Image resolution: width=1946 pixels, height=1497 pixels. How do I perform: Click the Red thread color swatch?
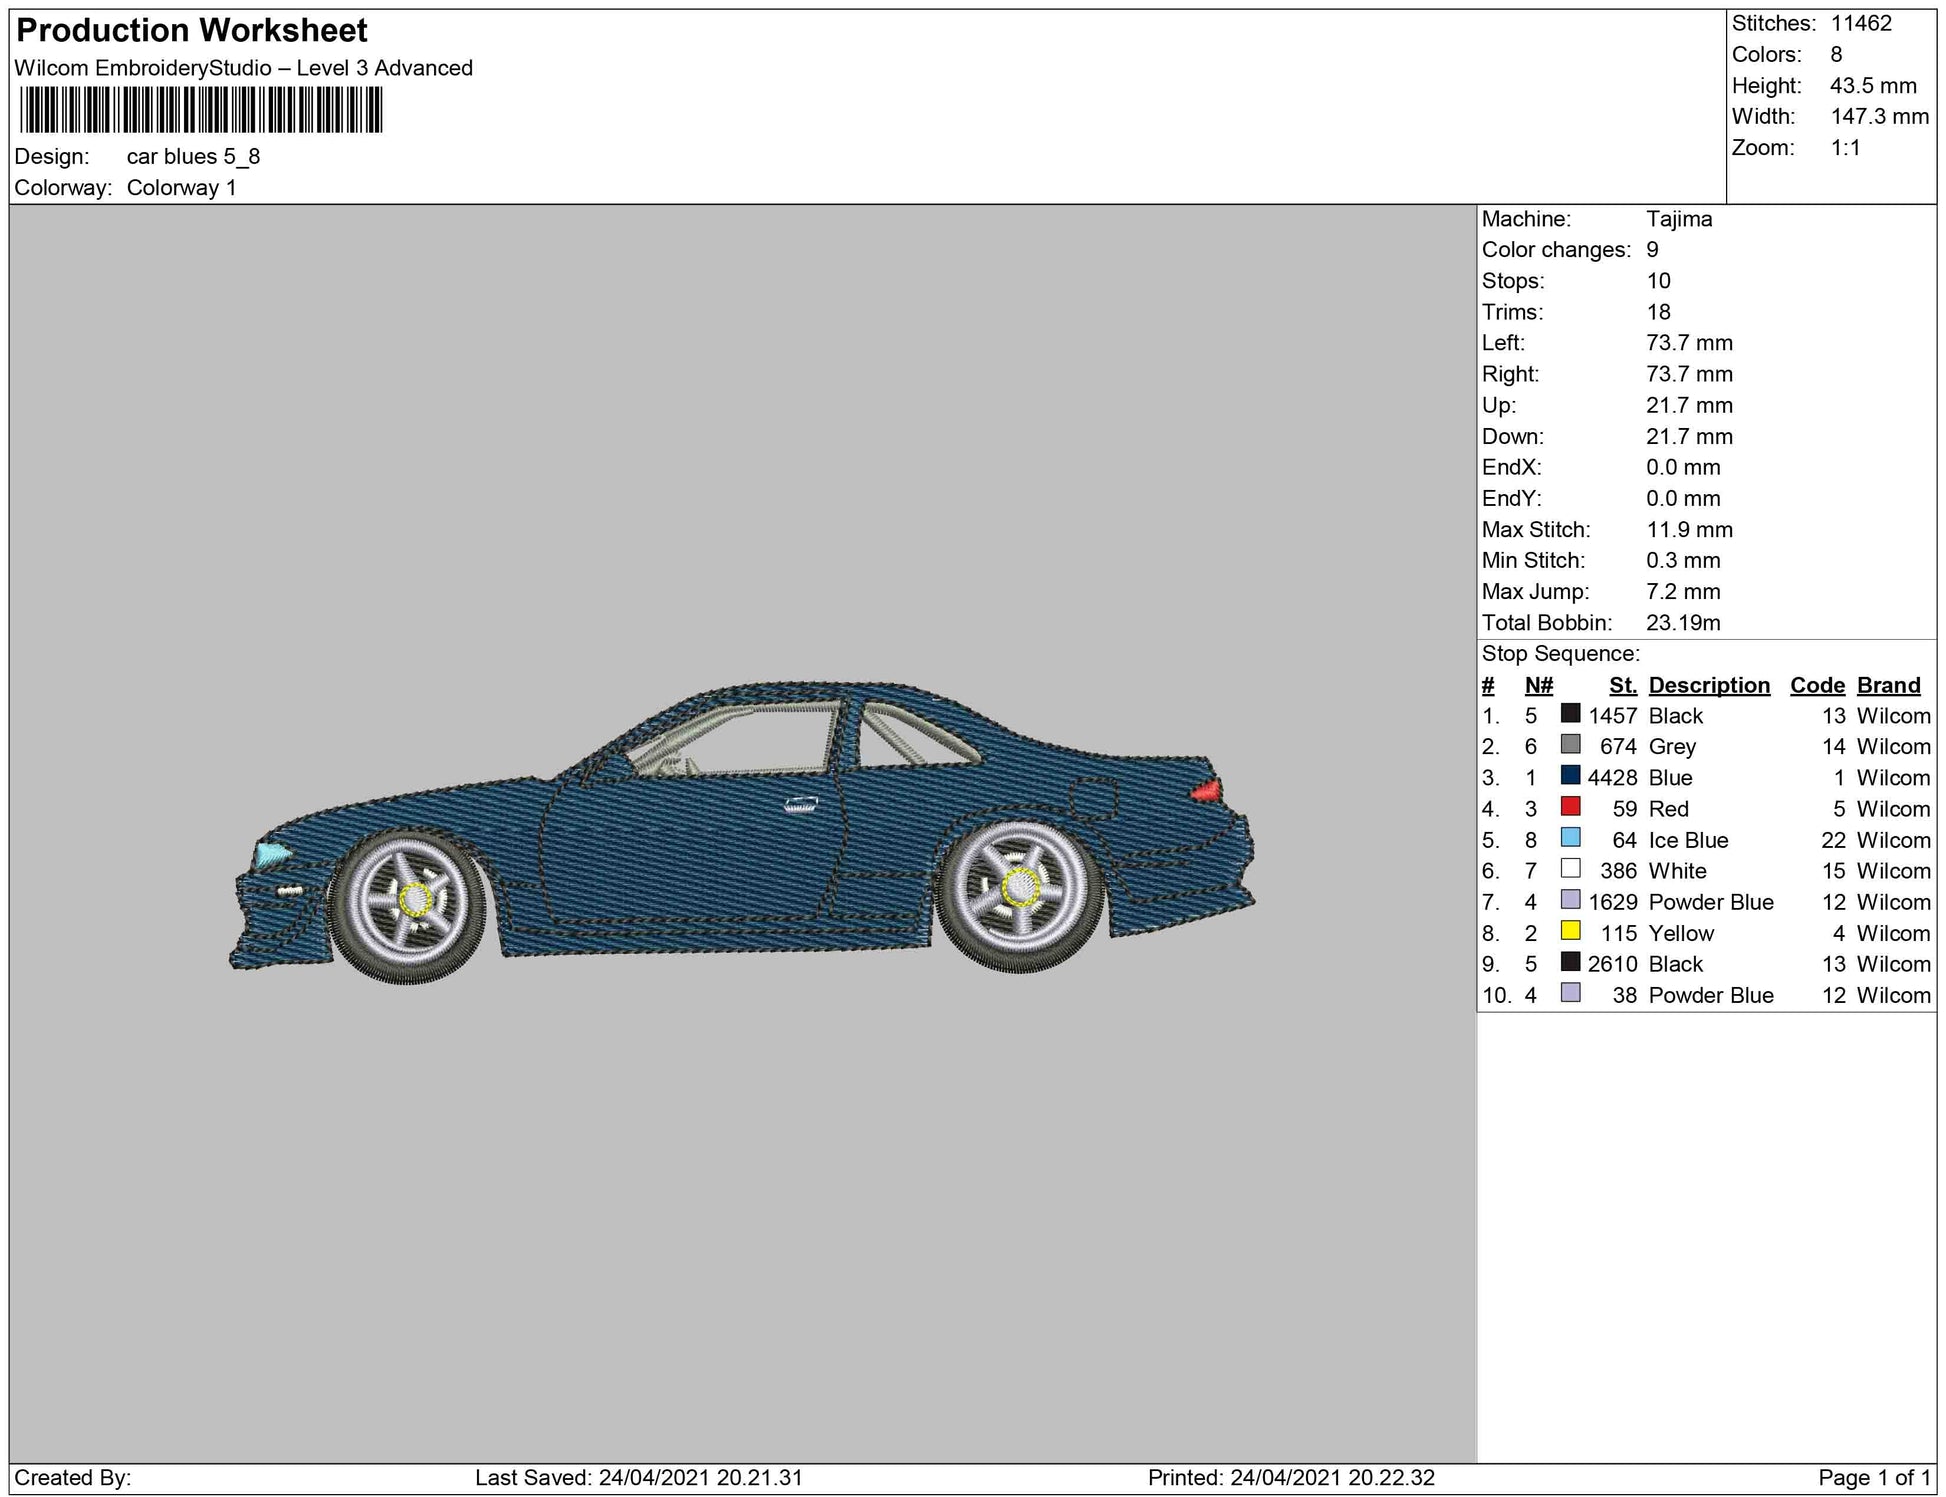point(1570,807)
